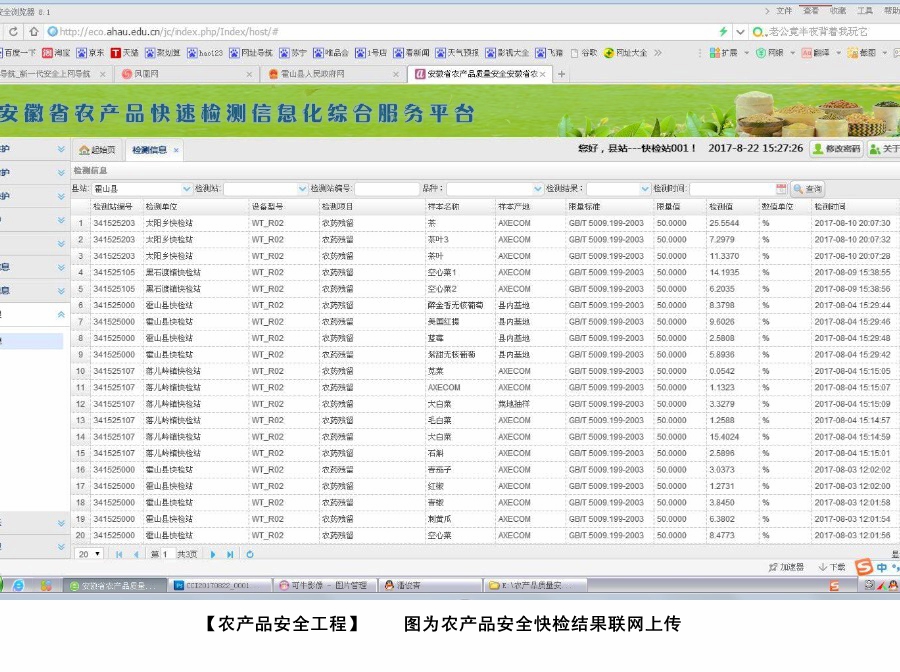Go to the next page arrow in pager
900x672 pixels.
pos(213,554)
